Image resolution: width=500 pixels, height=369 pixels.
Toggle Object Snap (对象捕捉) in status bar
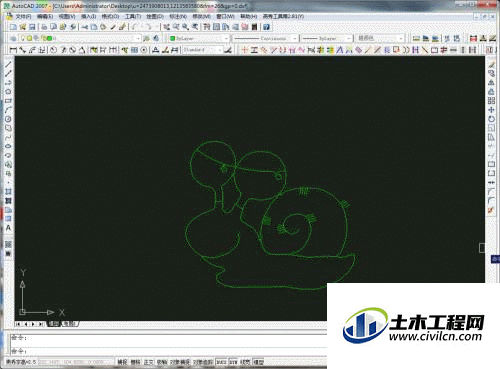point(180,362)
